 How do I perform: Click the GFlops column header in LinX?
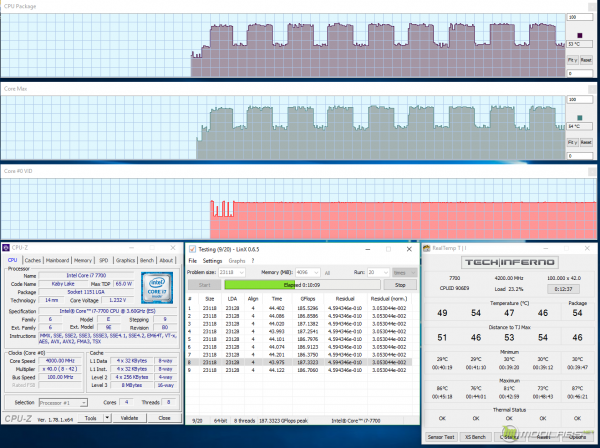(308, 299)
